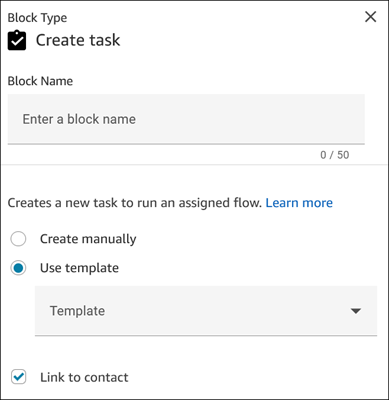
Task: Open the Template dropdown
Action: pos(206,311)
